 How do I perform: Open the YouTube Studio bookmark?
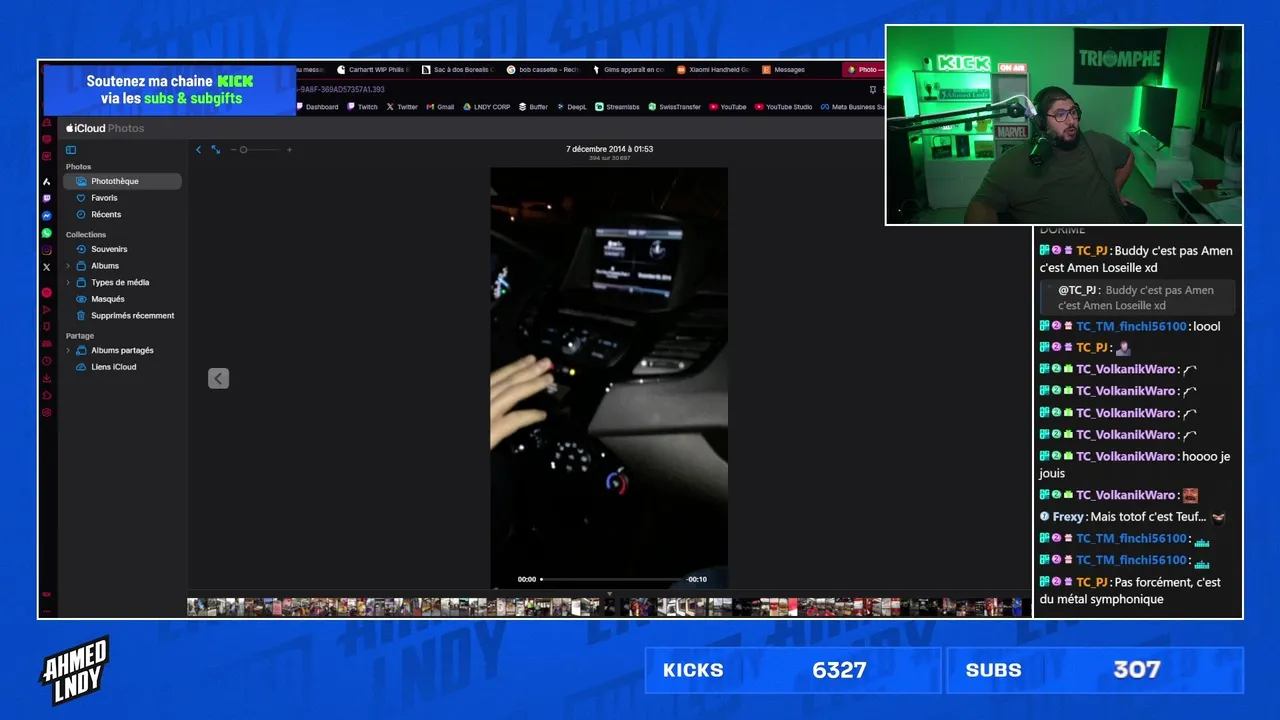tap(784, 107)
